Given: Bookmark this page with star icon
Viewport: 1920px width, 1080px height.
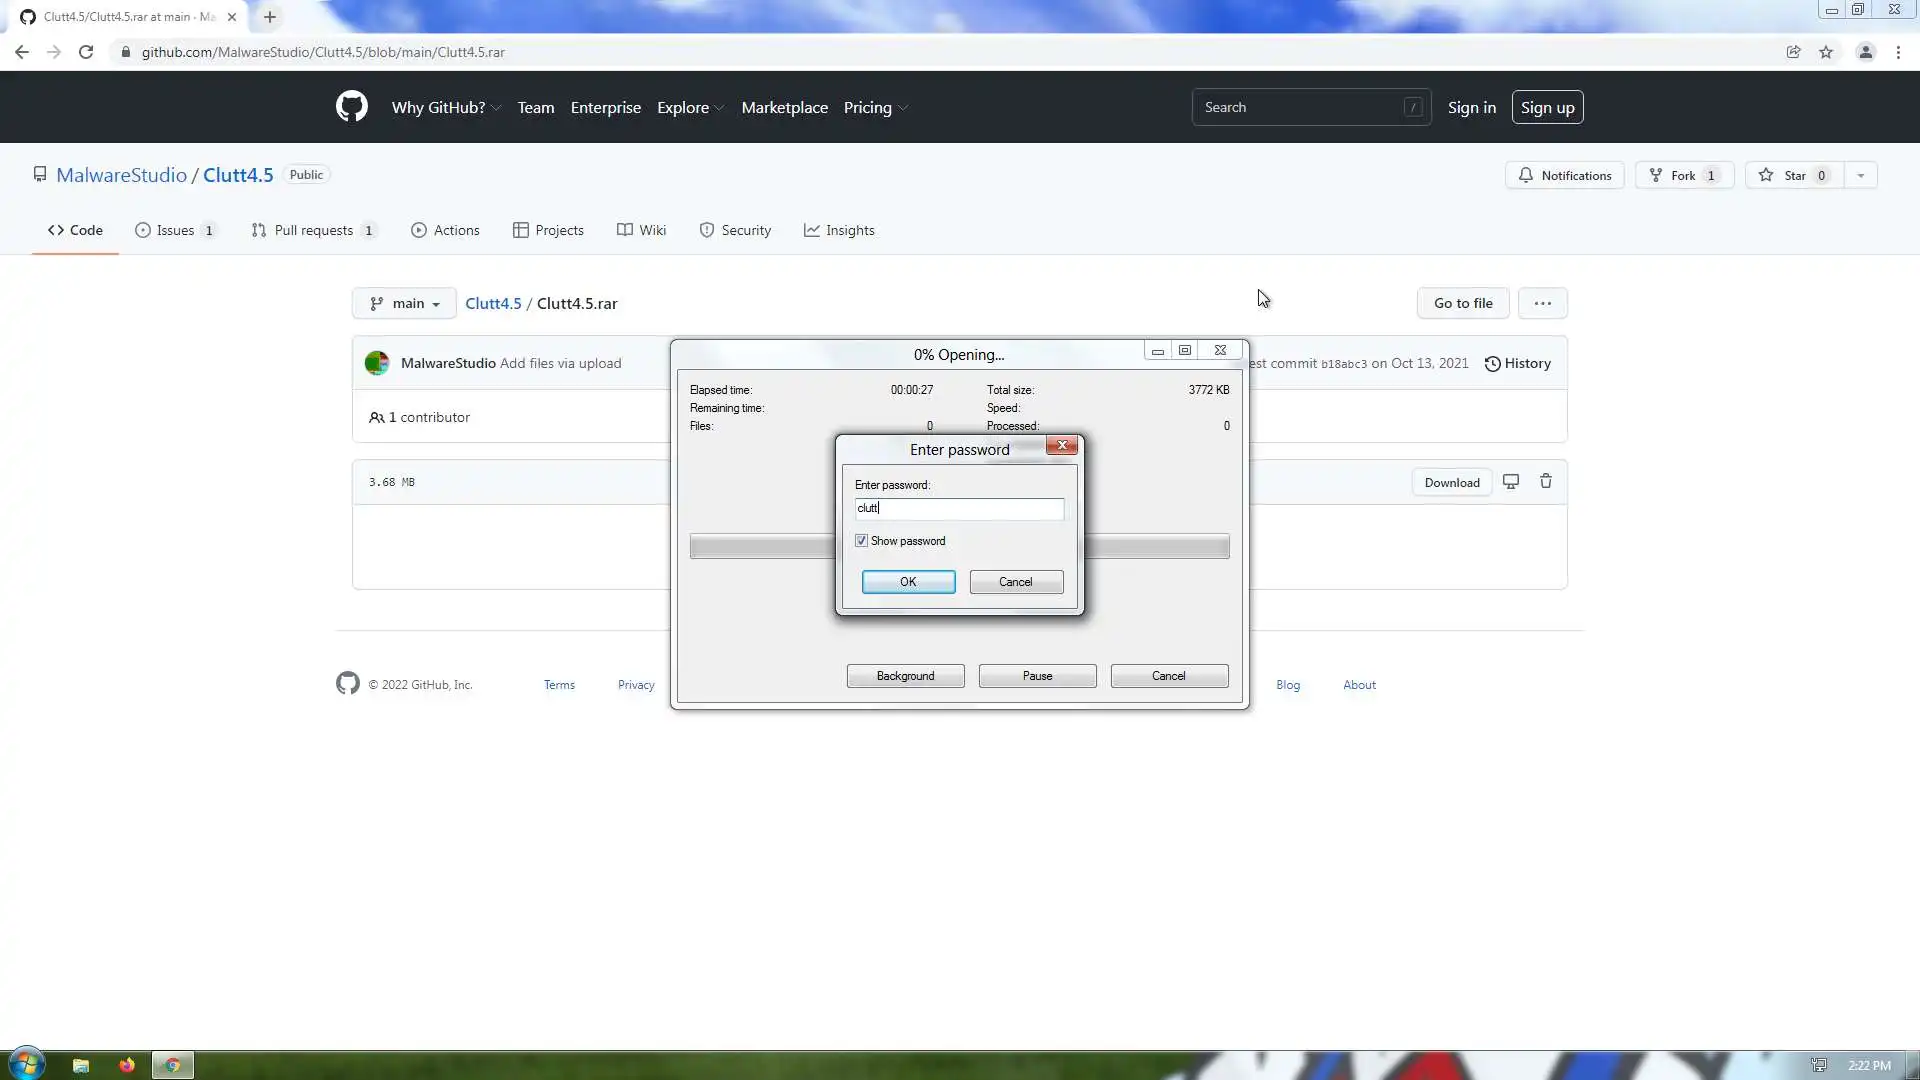Looking at the screenshot, I should coord(1826,52).
